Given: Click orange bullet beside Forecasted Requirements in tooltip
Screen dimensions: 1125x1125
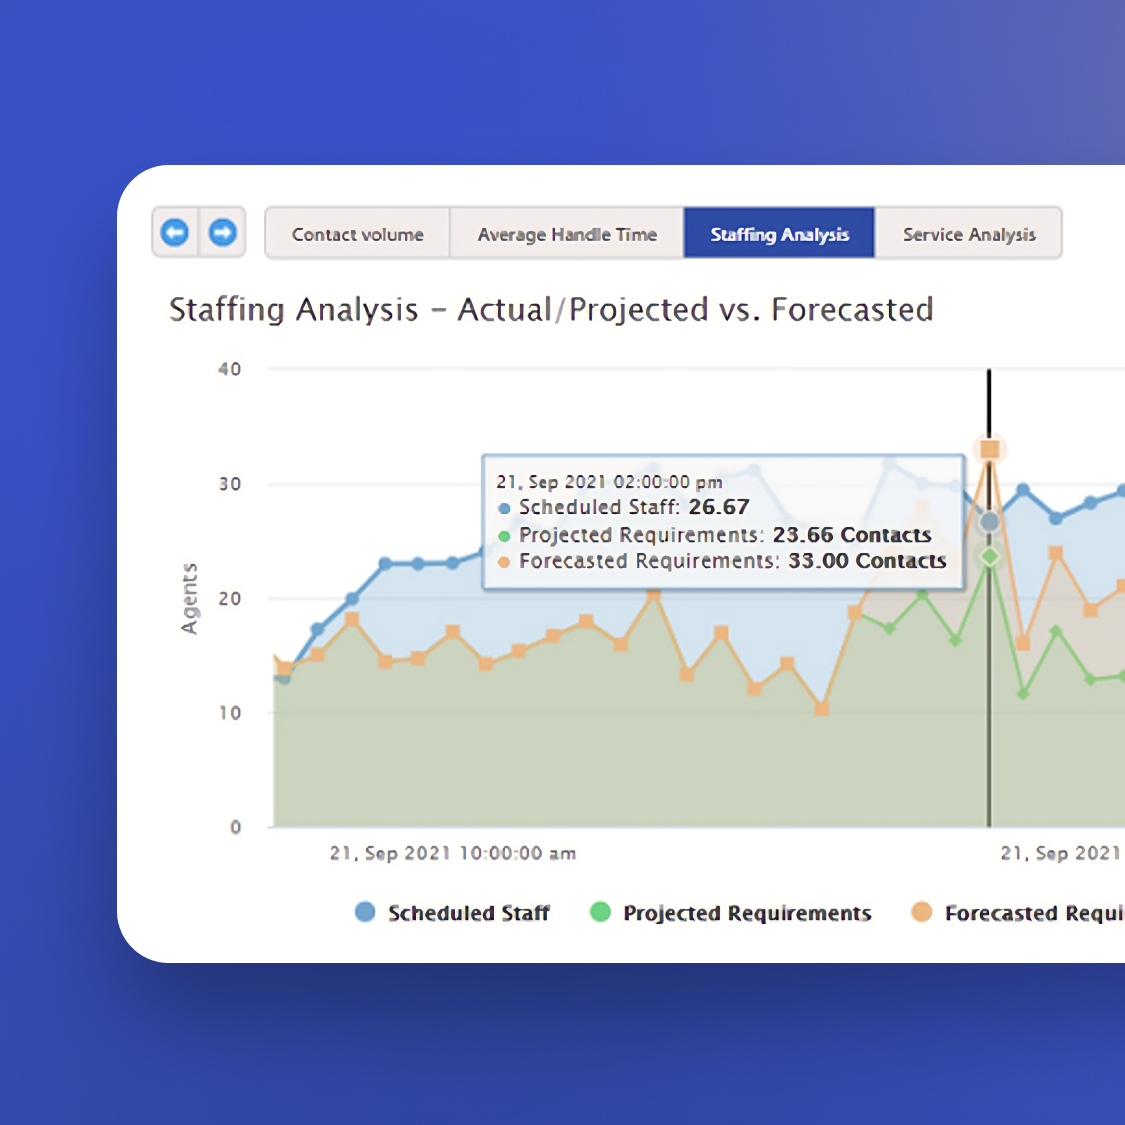Looking at the screenshot, I should pos(503,561).
